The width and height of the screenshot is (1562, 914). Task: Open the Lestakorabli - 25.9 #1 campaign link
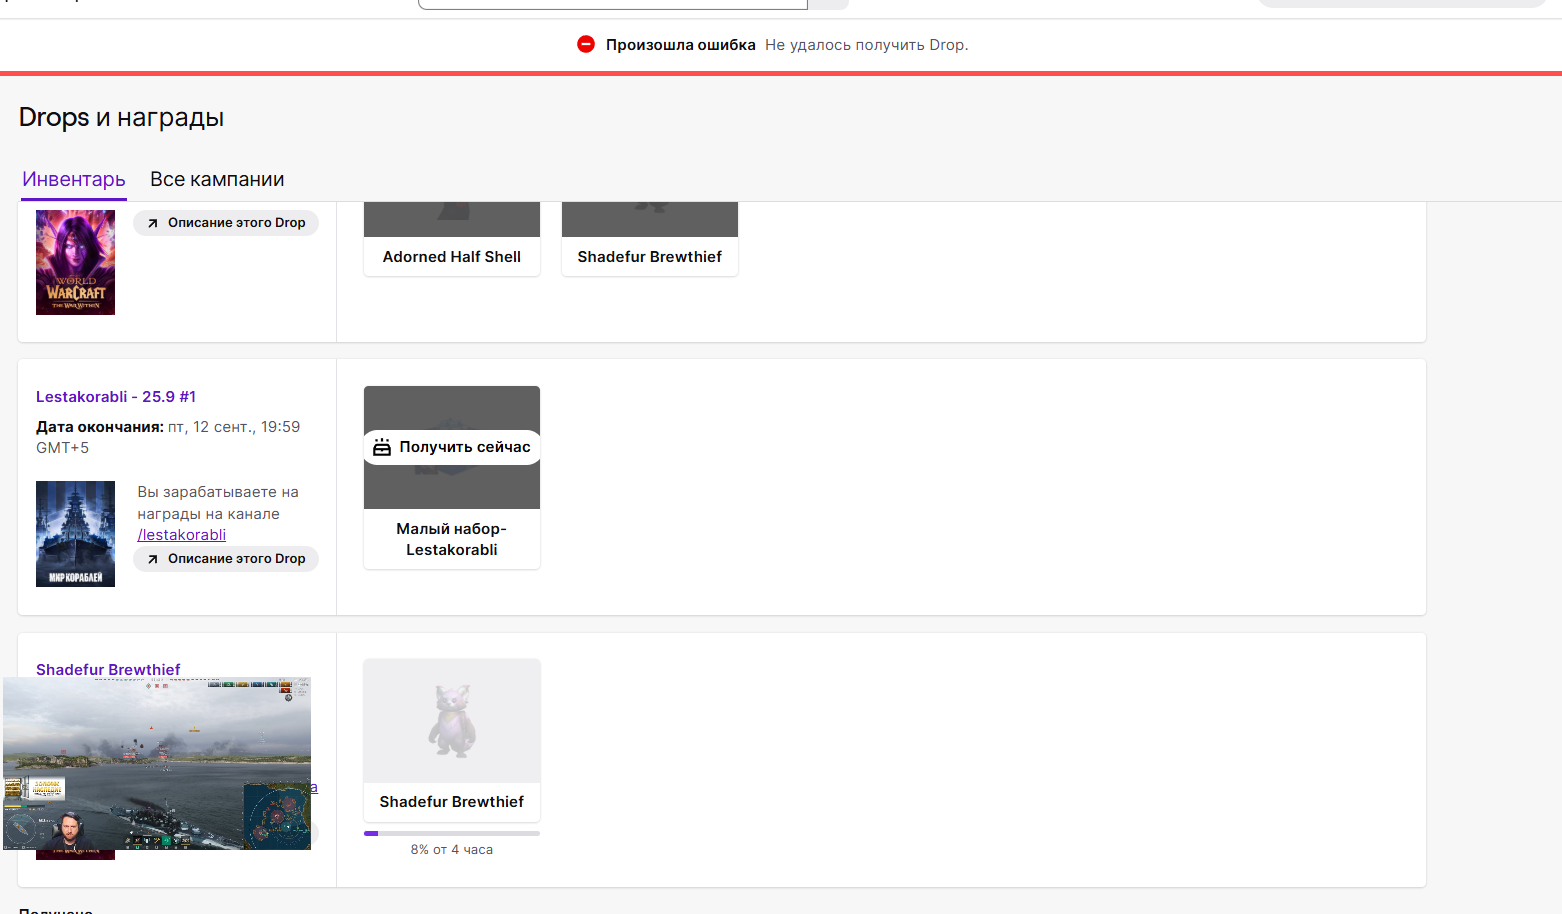click(116, 397)
